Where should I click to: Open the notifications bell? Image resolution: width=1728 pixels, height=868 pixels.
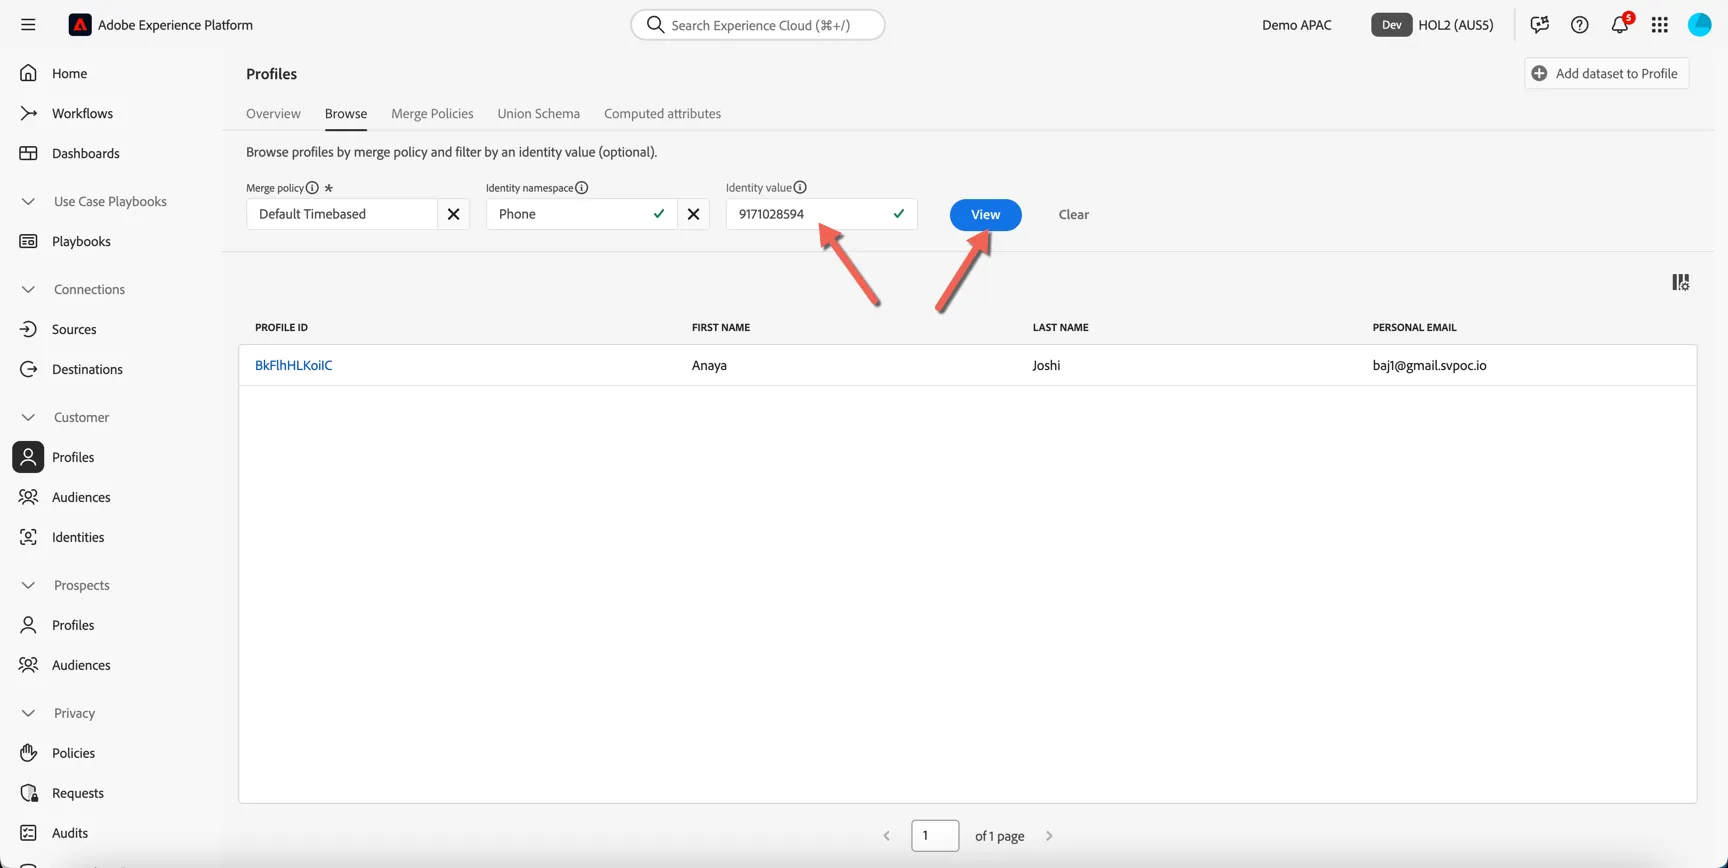click(x=1620, y=25)
